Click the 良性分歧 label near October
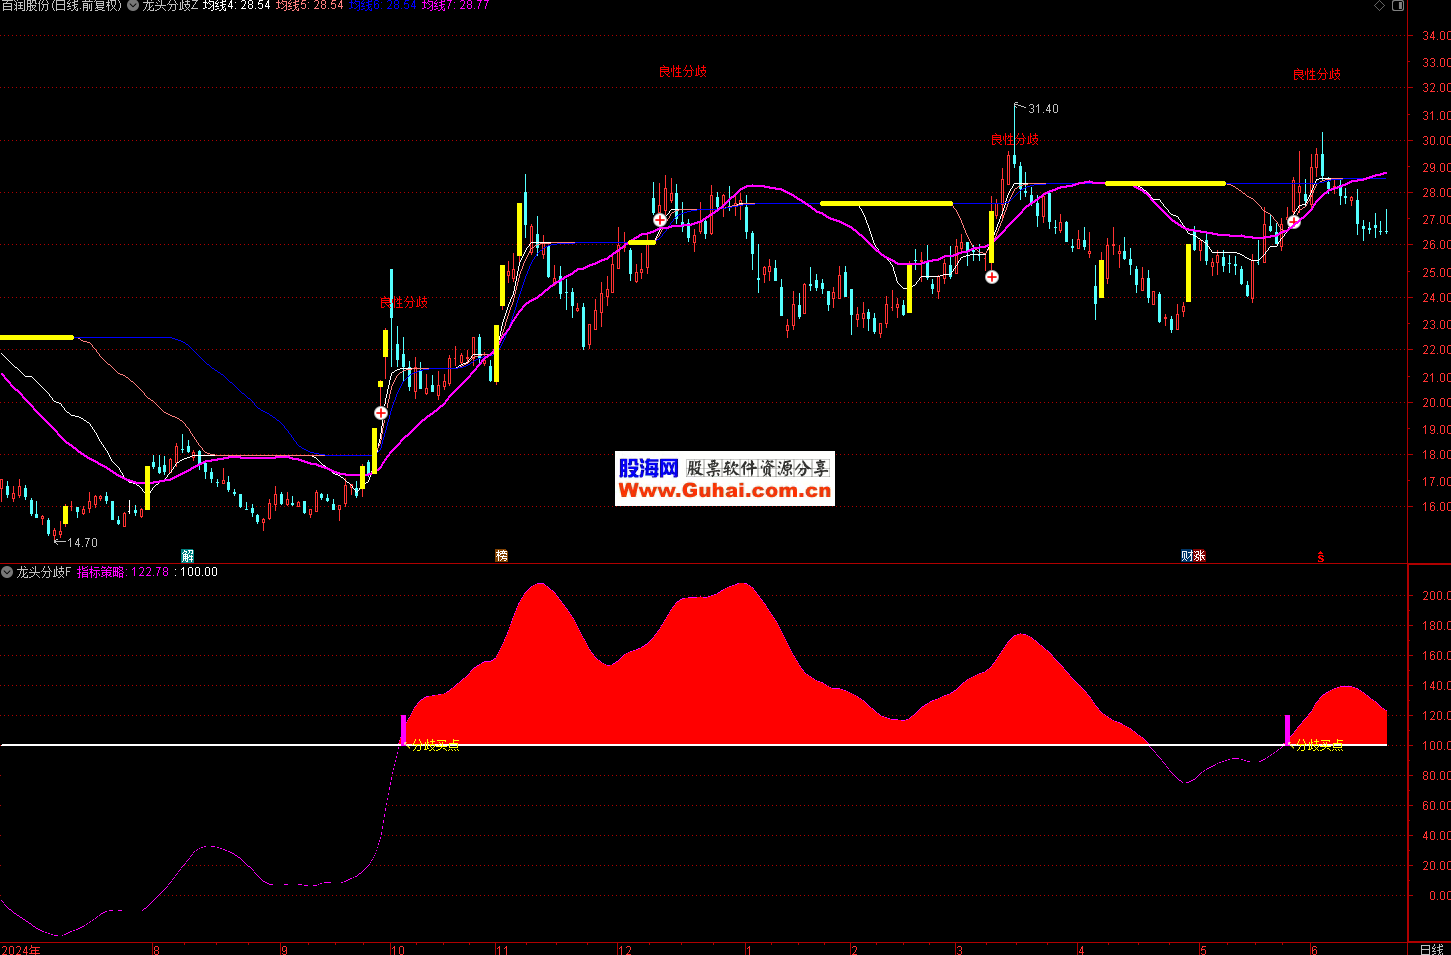 tap(404, 302)
